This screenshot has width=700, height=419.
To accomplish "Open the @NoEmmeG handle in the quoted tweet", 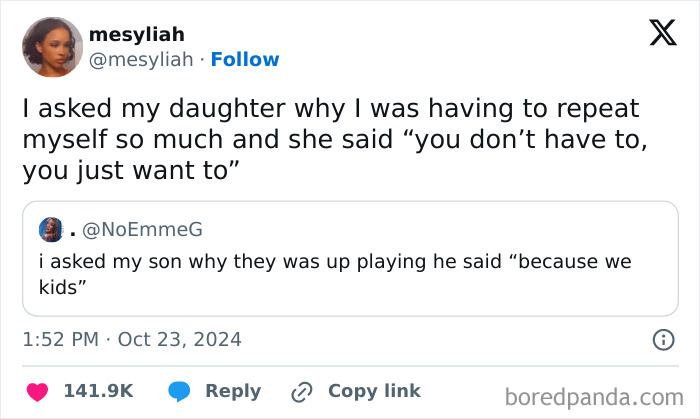I will point(140,230).
